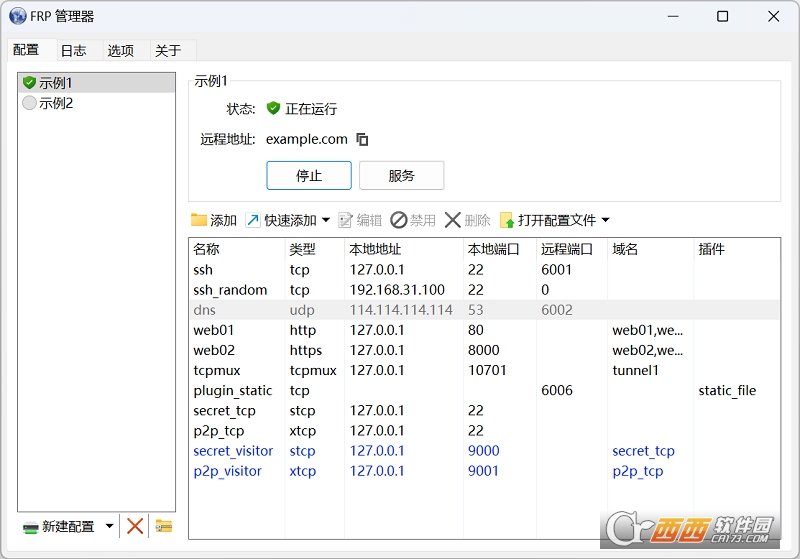Click local port 9000 cell
Image resolution: width=800 pixels, height=559 pixels.
pyautogui.click(x=483, y=451)
